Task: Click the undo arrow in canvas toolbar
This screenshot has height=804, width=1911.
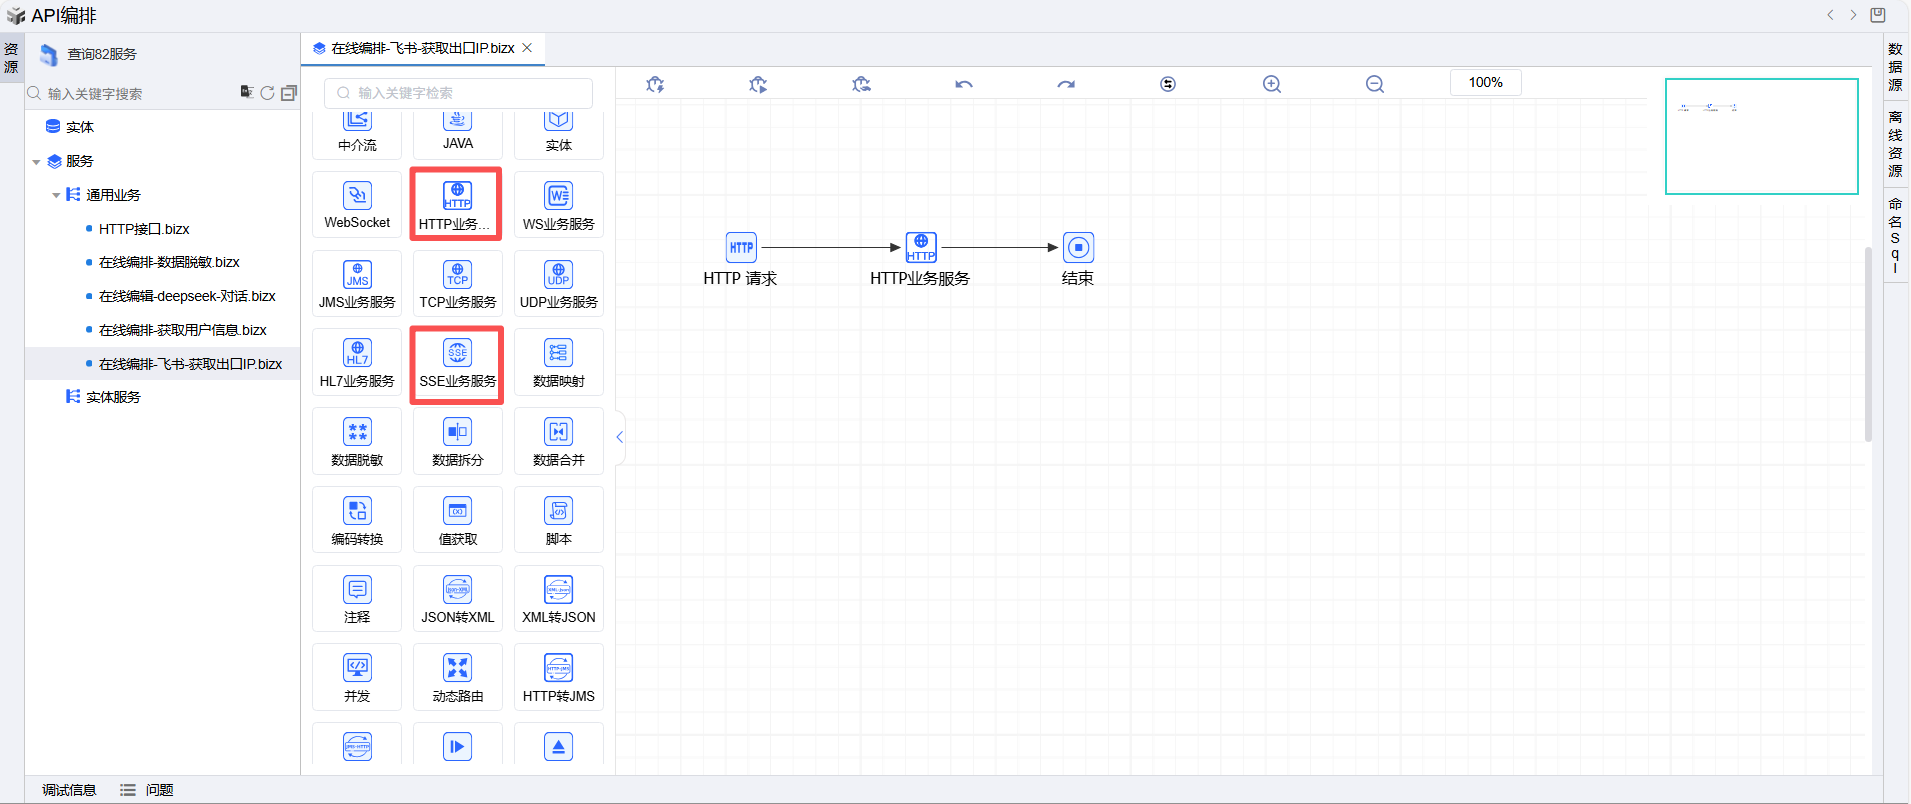Action: point(963,84)
